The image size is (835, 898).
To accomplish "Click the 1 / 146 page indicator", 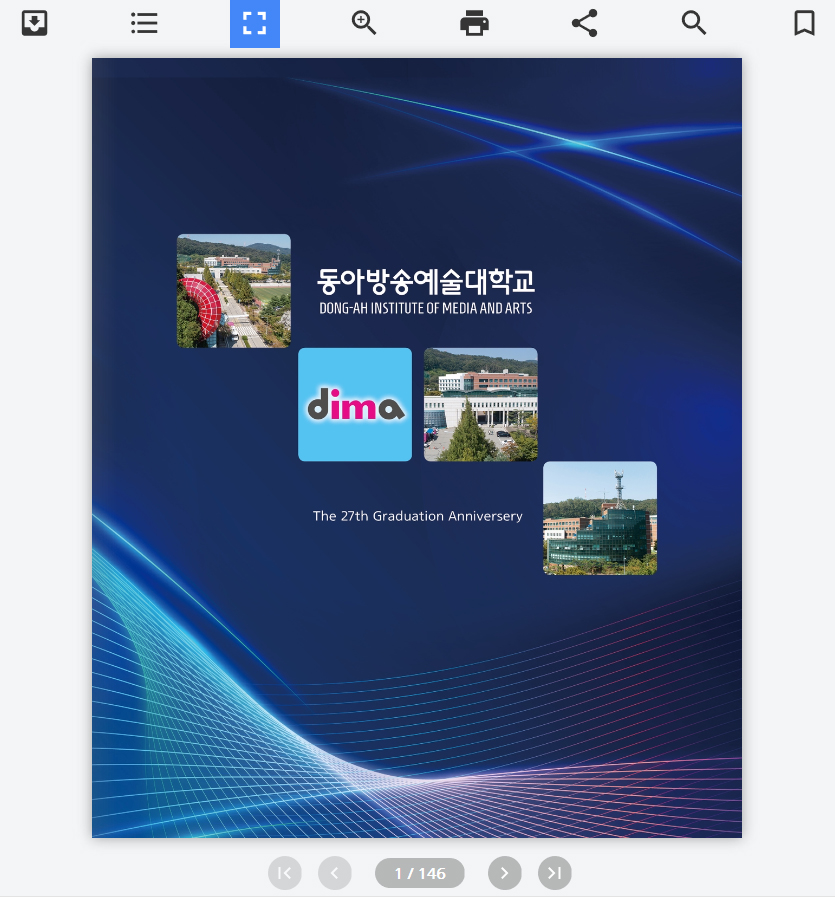I will 420,873.
